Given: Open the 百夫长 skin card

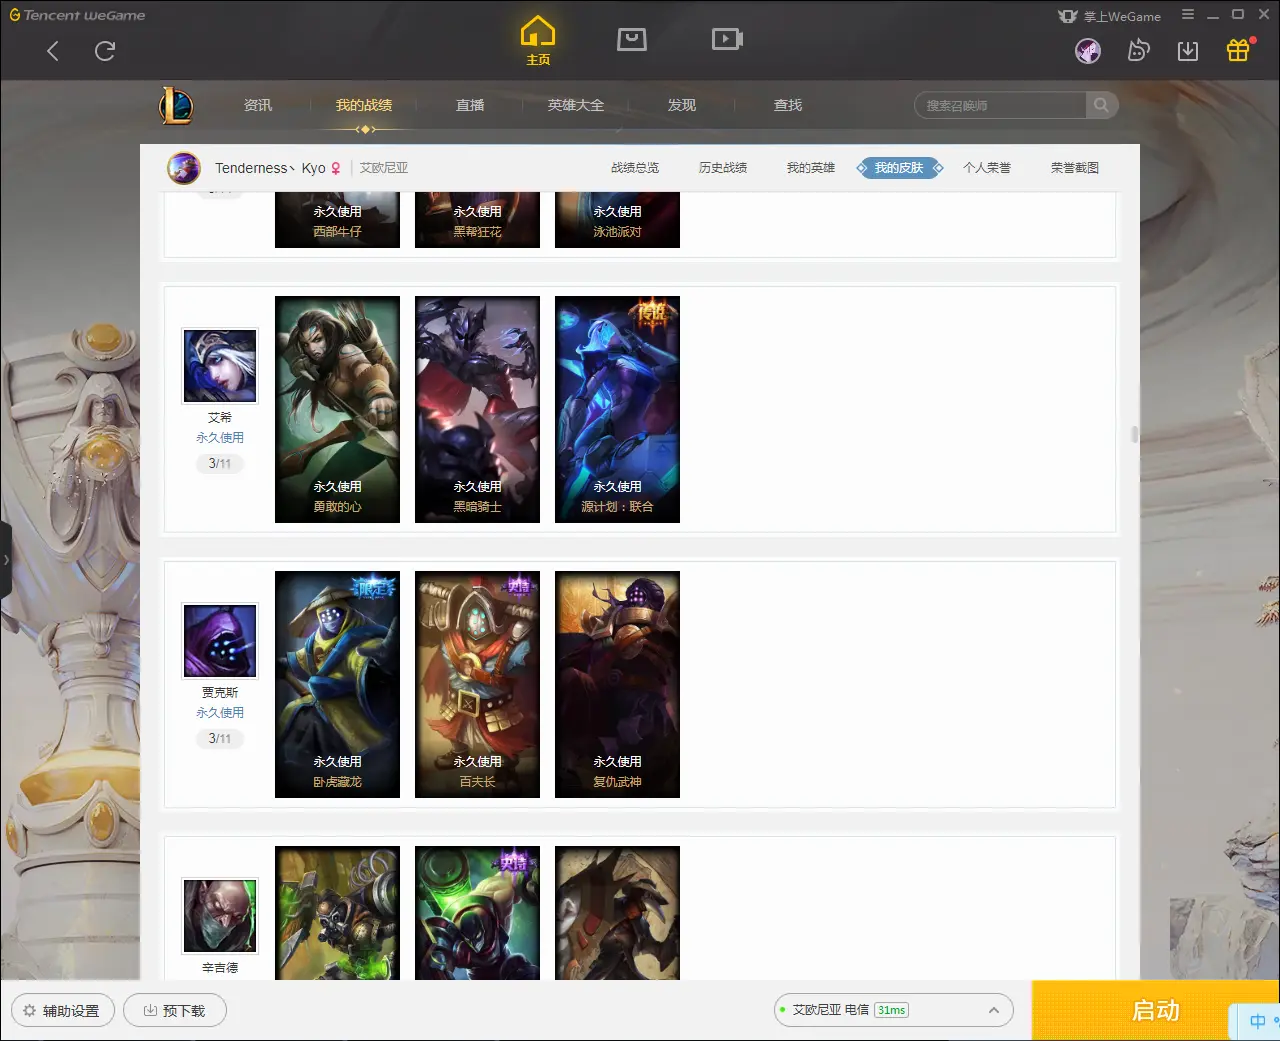Looking at the screenshot, I should click(477, 684).
